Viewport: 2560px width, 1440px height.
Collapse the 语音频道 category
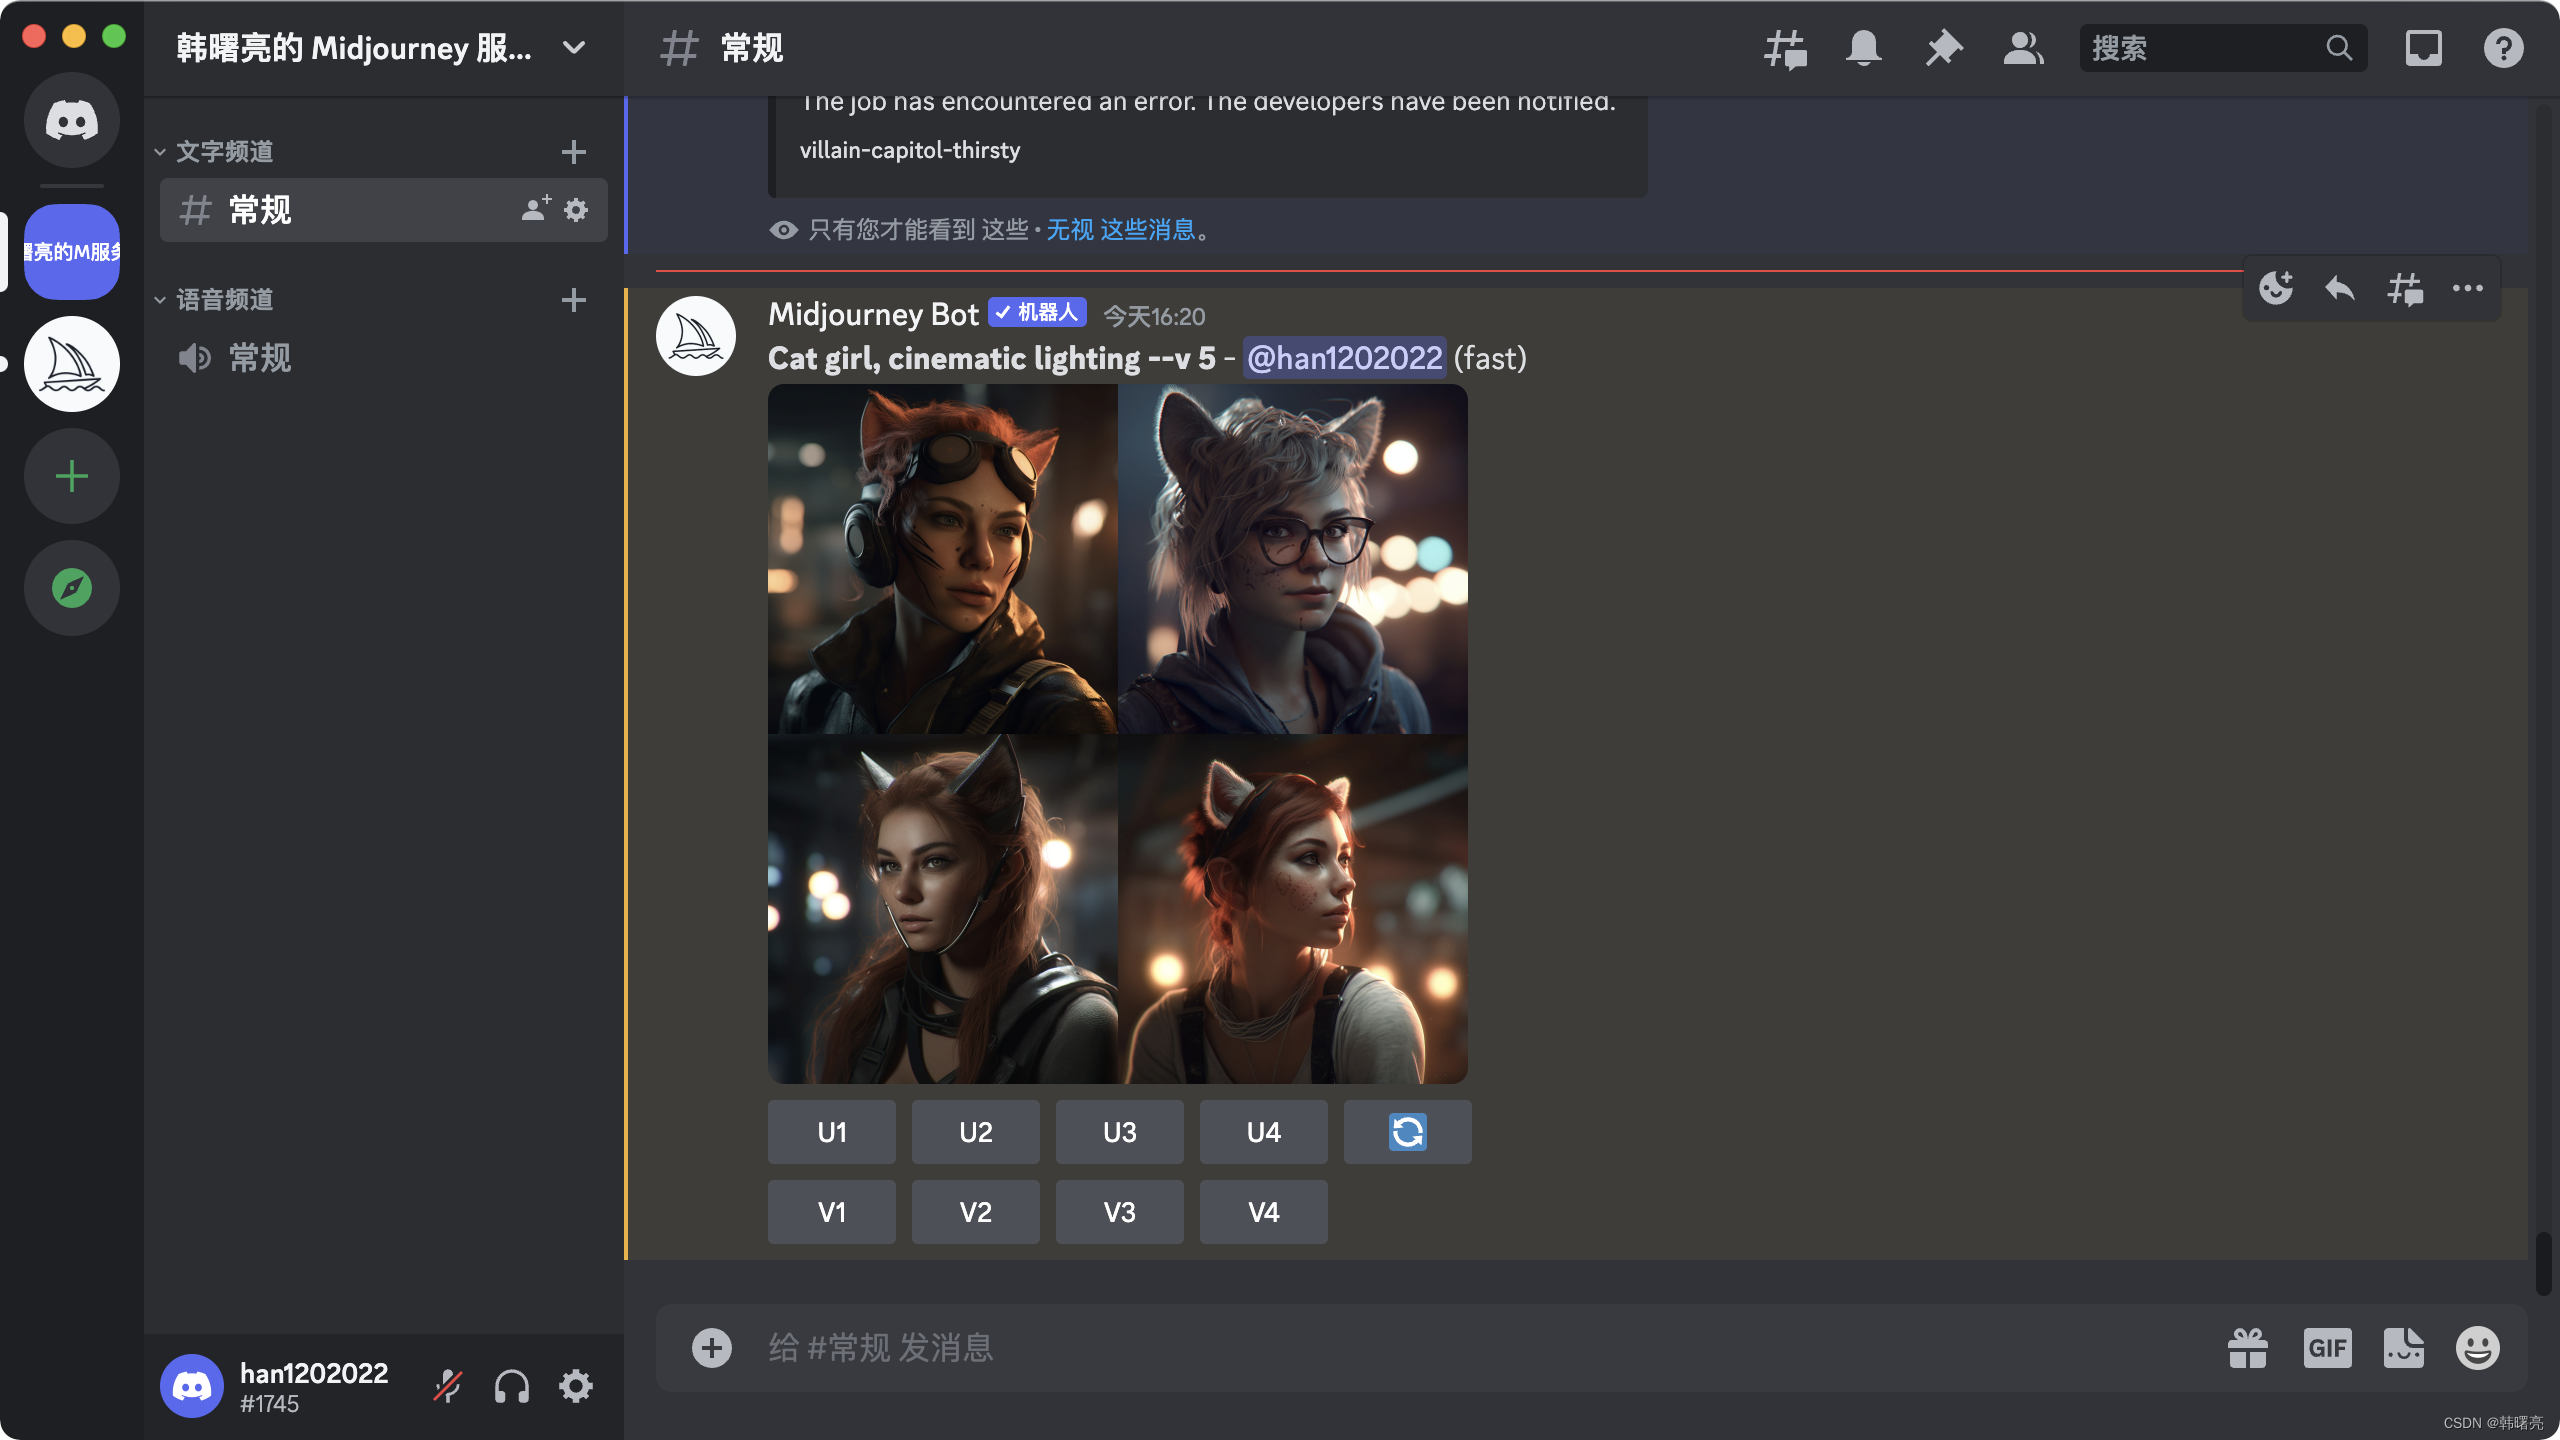[x=224, y=300]
